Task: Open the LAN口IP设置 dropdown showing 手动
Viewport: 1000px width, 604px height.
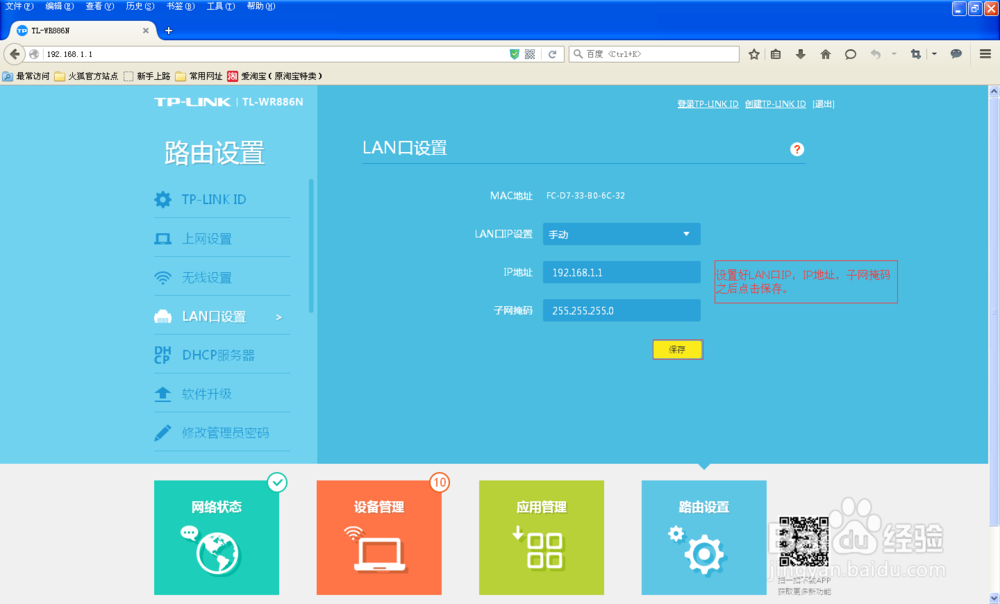Action: pyautogui.click(x=621, y=234)
